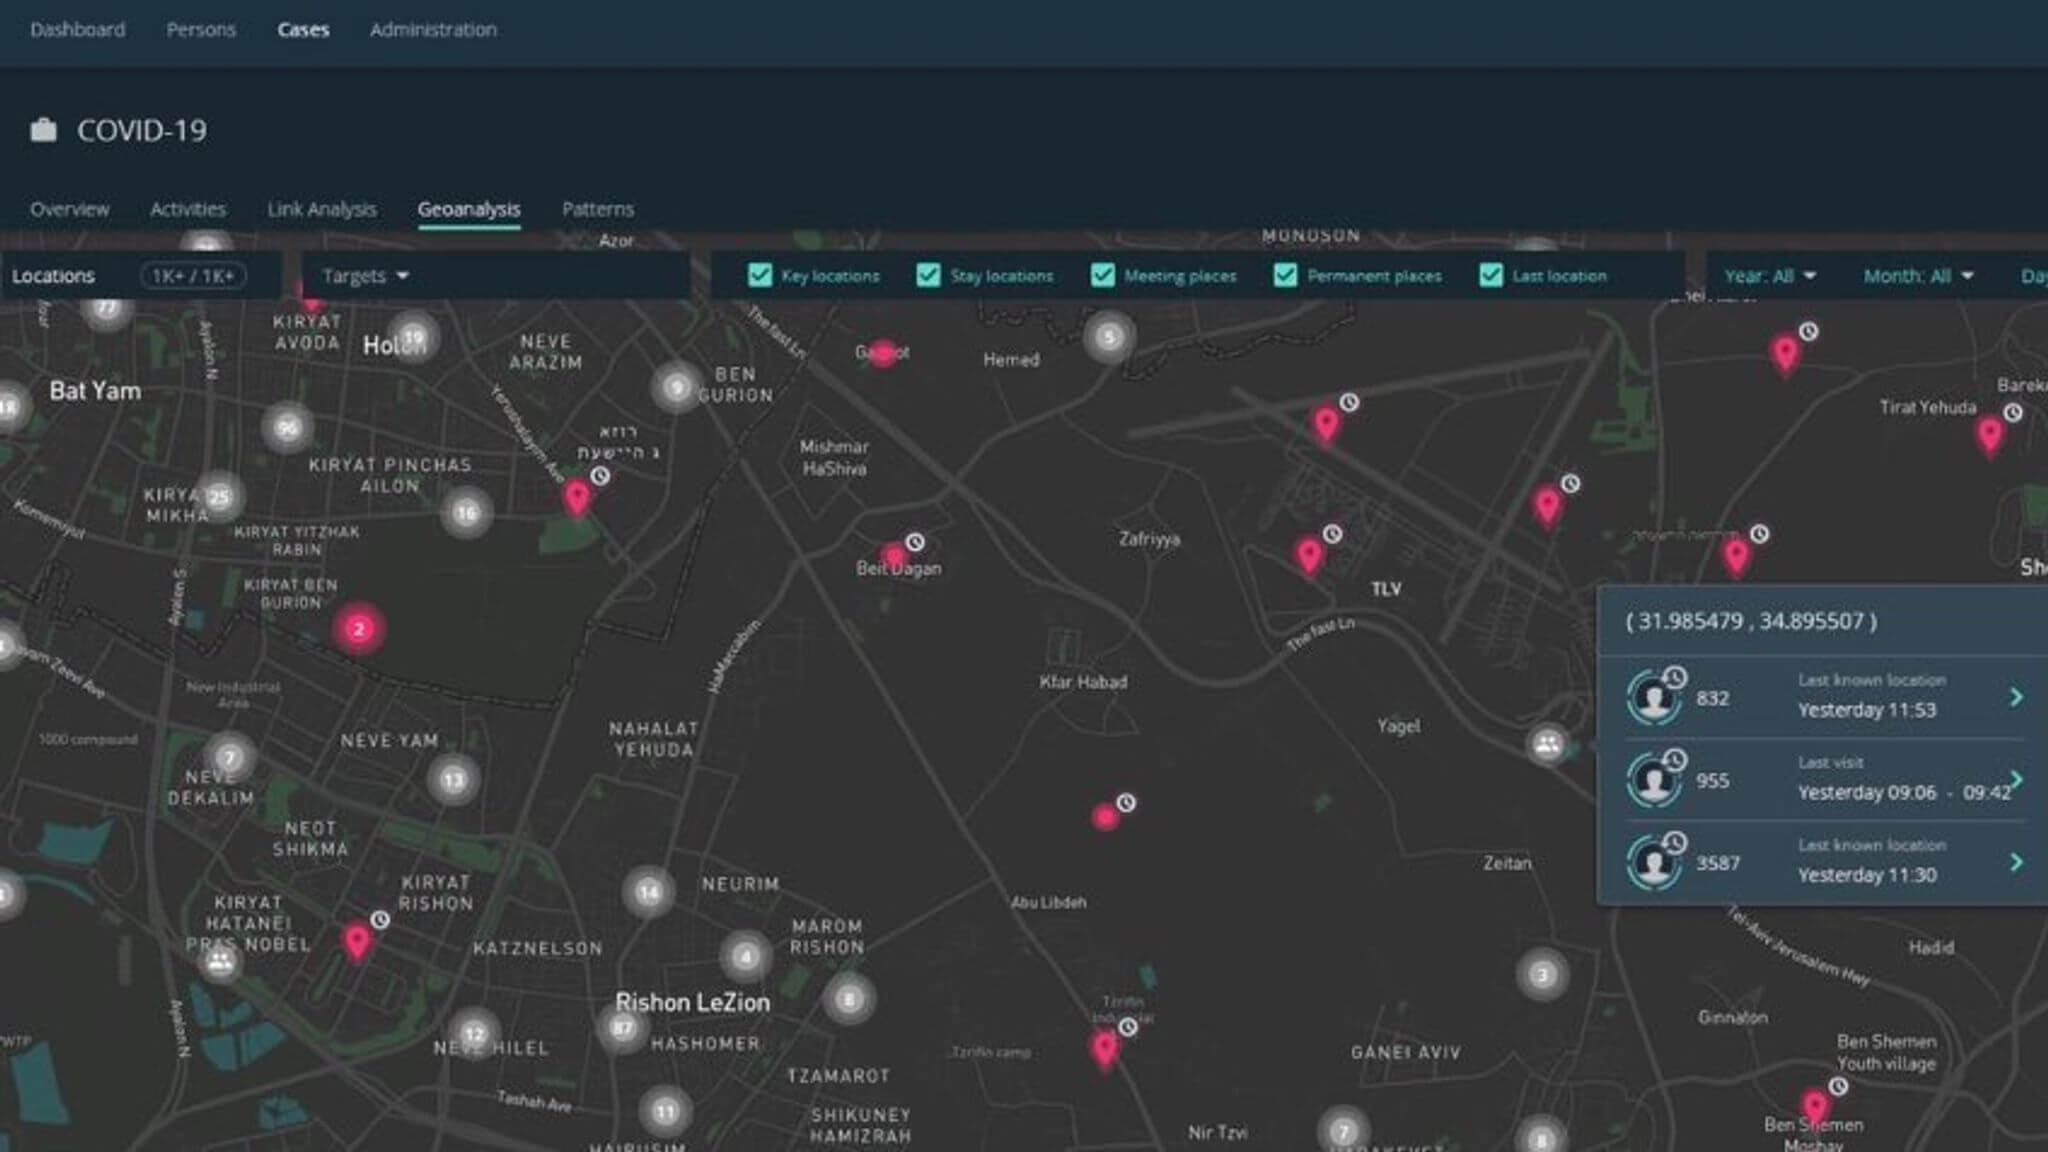Viewport: 2048px width, 1152px height.
Task: Click the pink pin near Tirat Yehuda
Action: click(1989, 435)
